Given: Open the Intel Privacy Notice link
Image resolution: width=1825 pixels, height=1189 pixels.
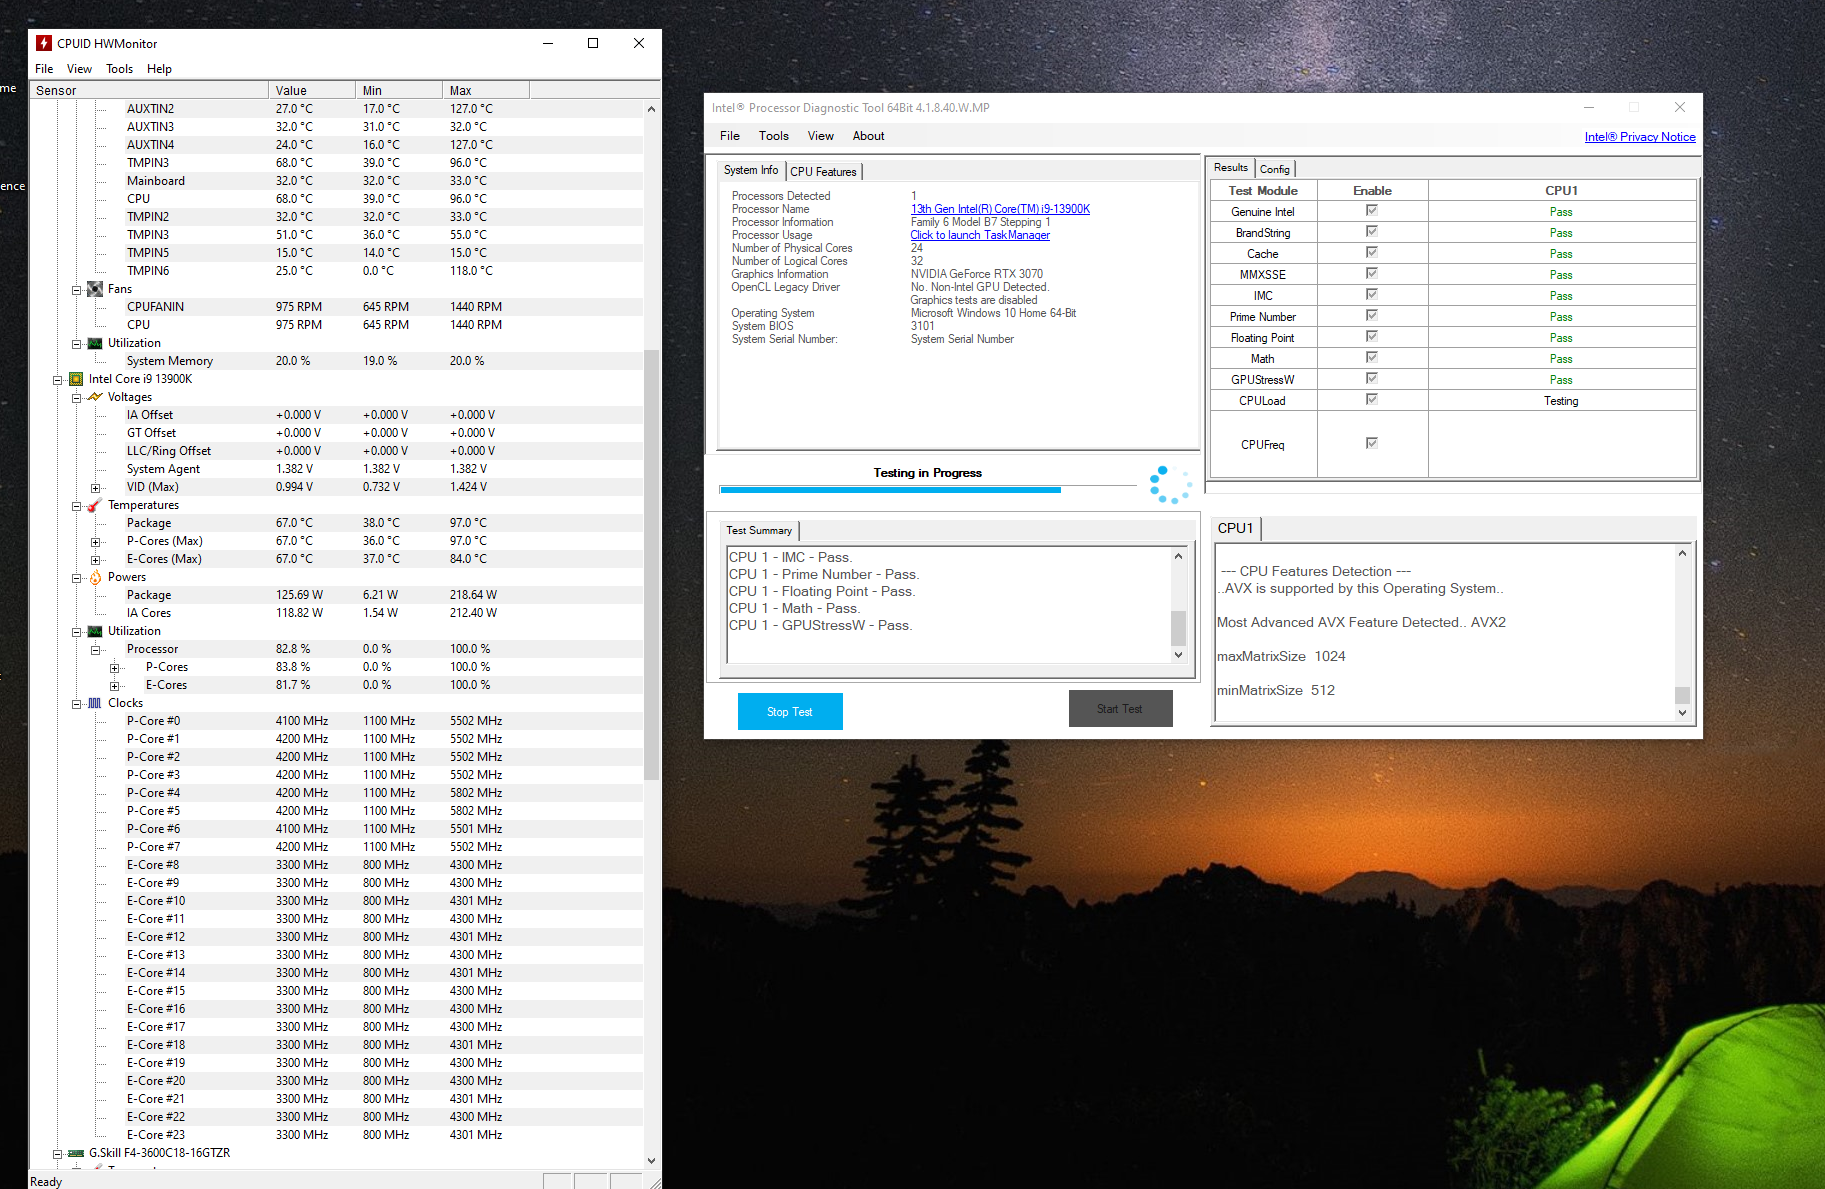Looking at the screenshot, I should point(1640,137).
